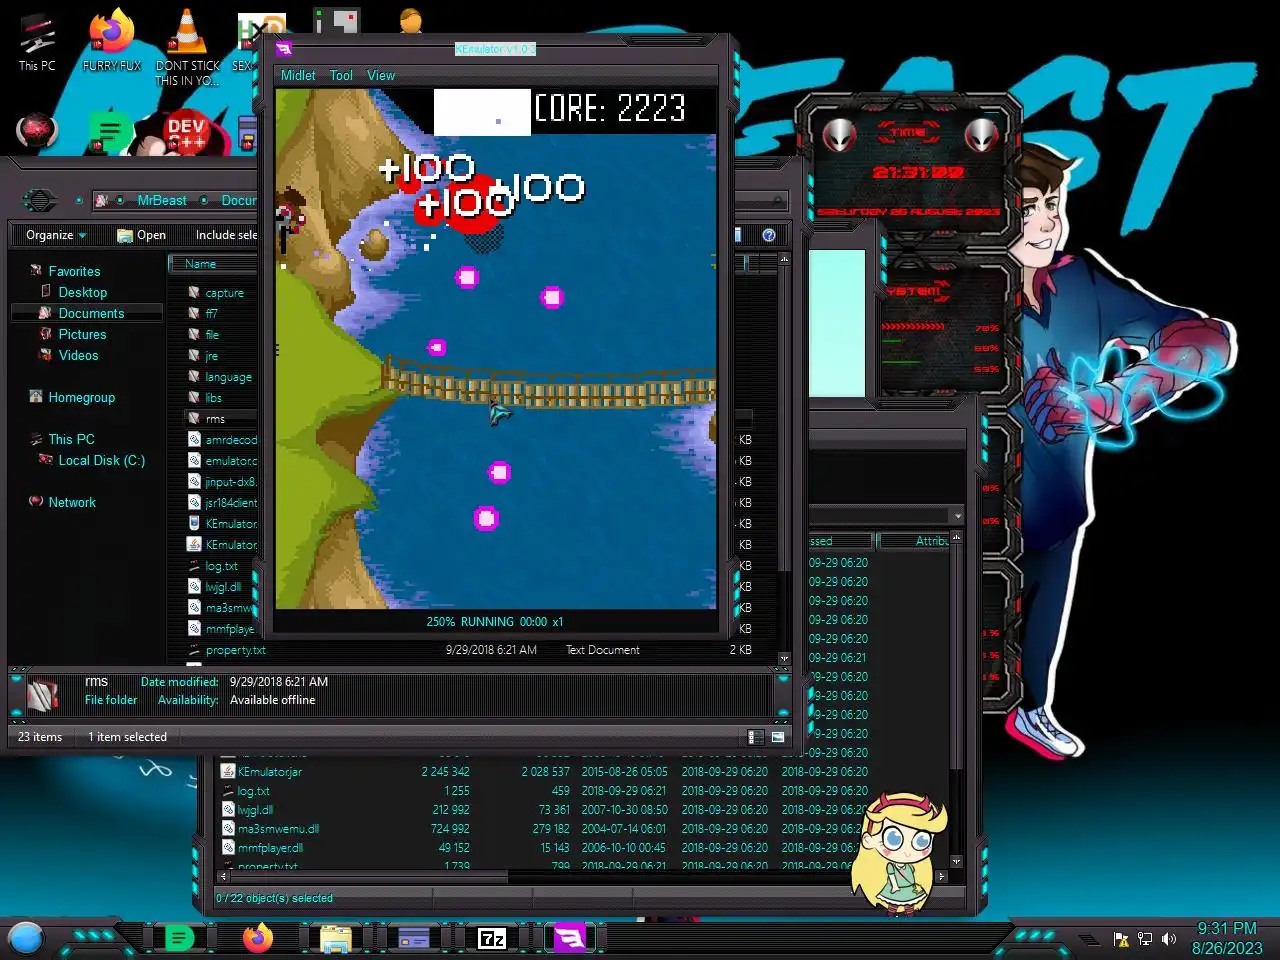The width and height of the screenshot is (1280, 960).
Task: Select the jre folder
Action: coord(211,356)
